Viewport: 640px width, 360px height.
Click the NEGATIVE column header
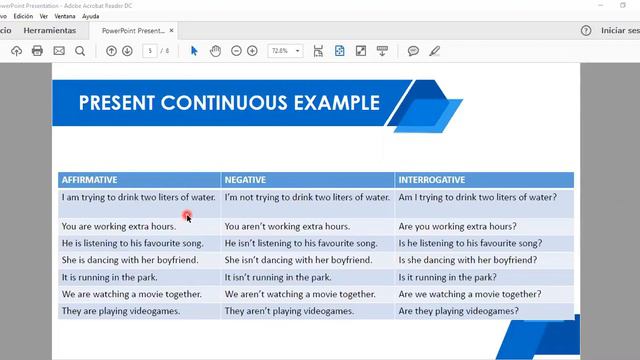point(245,180)
